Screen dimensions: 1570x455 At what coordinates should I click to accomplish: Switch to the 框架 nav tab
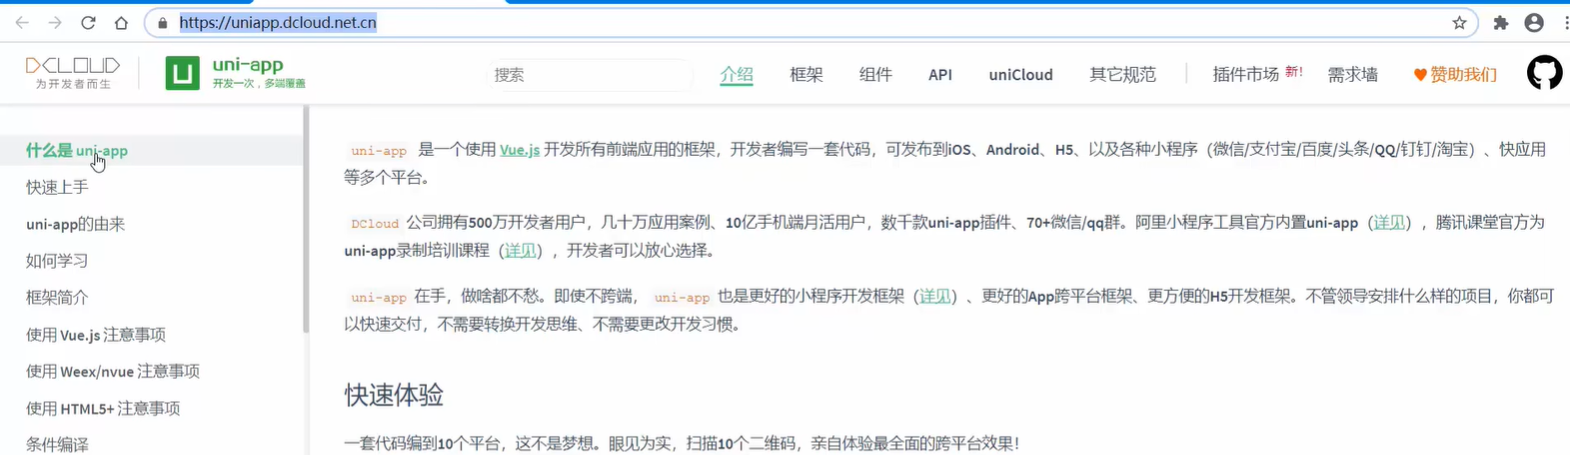pos(806,74)
